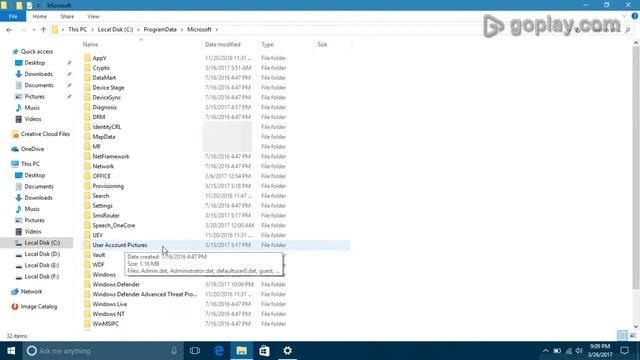
Task: Open Task View on the taskbar
Action: point(195,351)
